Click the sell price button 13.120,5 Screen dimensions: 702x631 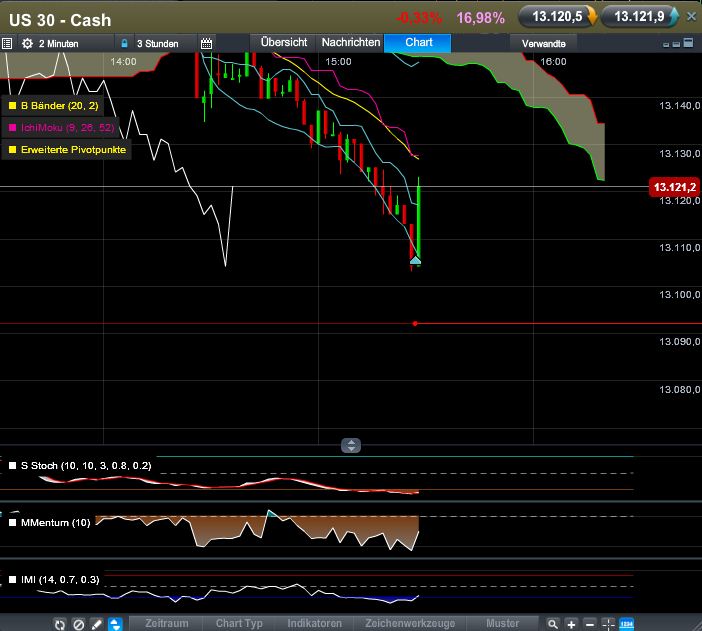pyautogui.click(x=557, y=17)
